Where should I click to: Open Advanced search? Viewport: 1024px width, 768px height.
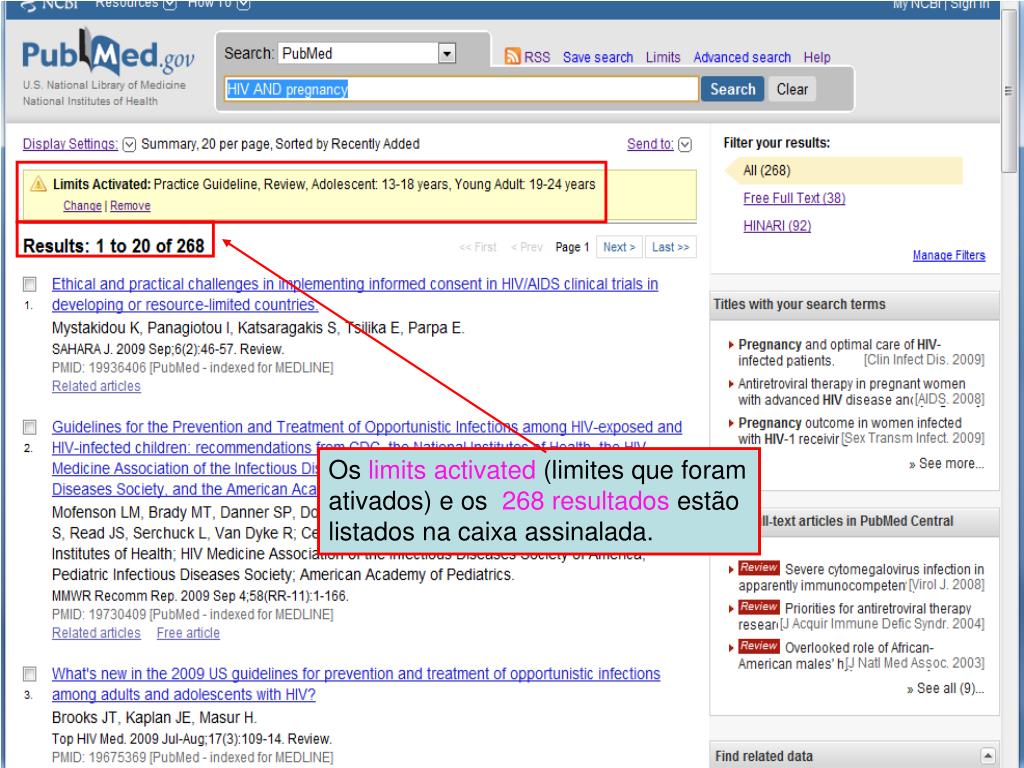point(742,57)
